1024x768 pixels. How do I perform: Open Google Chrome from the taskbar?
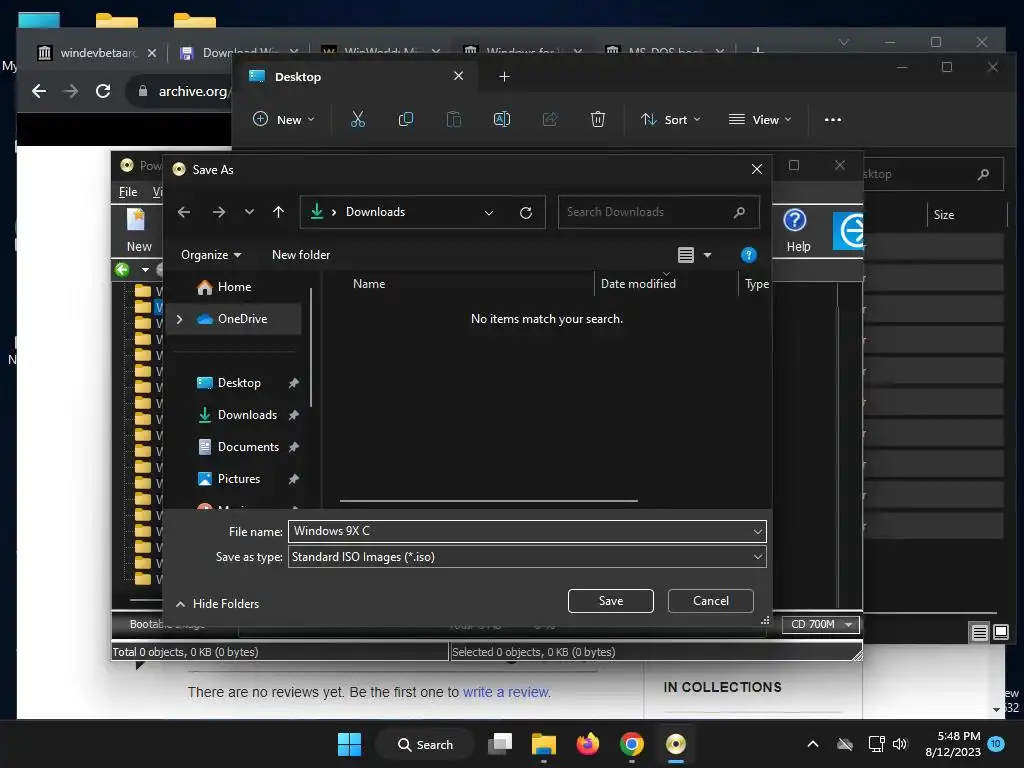click(632, 744)
